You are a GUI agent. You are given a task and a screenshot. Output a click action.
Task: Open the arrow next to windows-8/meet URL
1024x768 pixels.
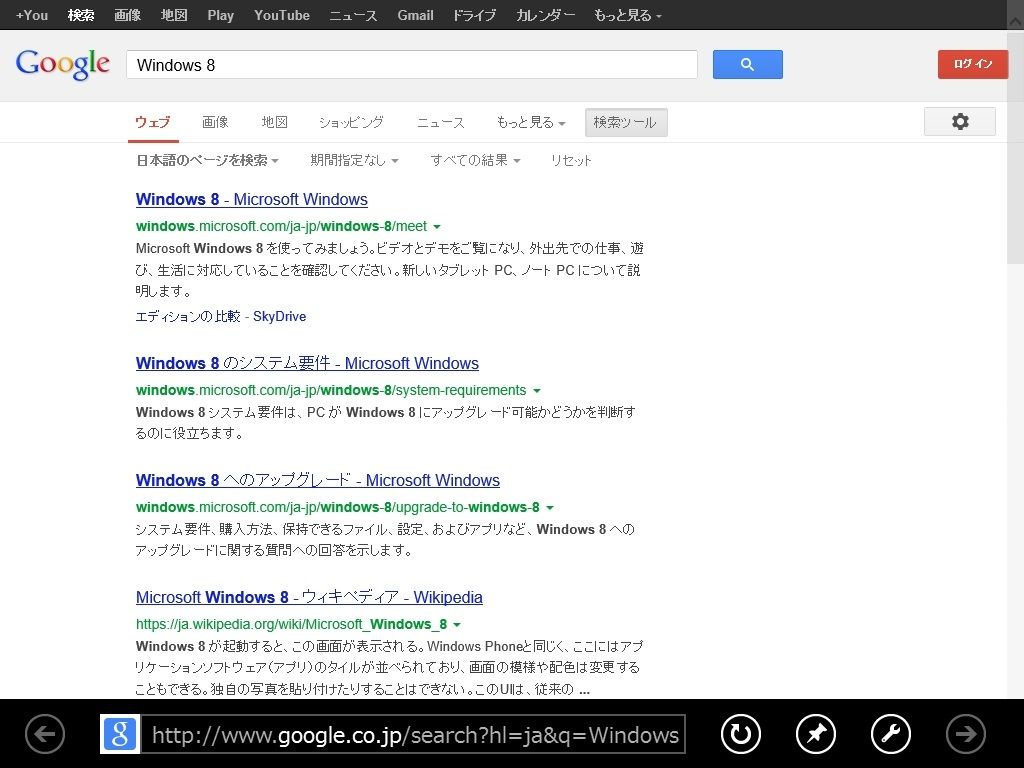[437, 227]
